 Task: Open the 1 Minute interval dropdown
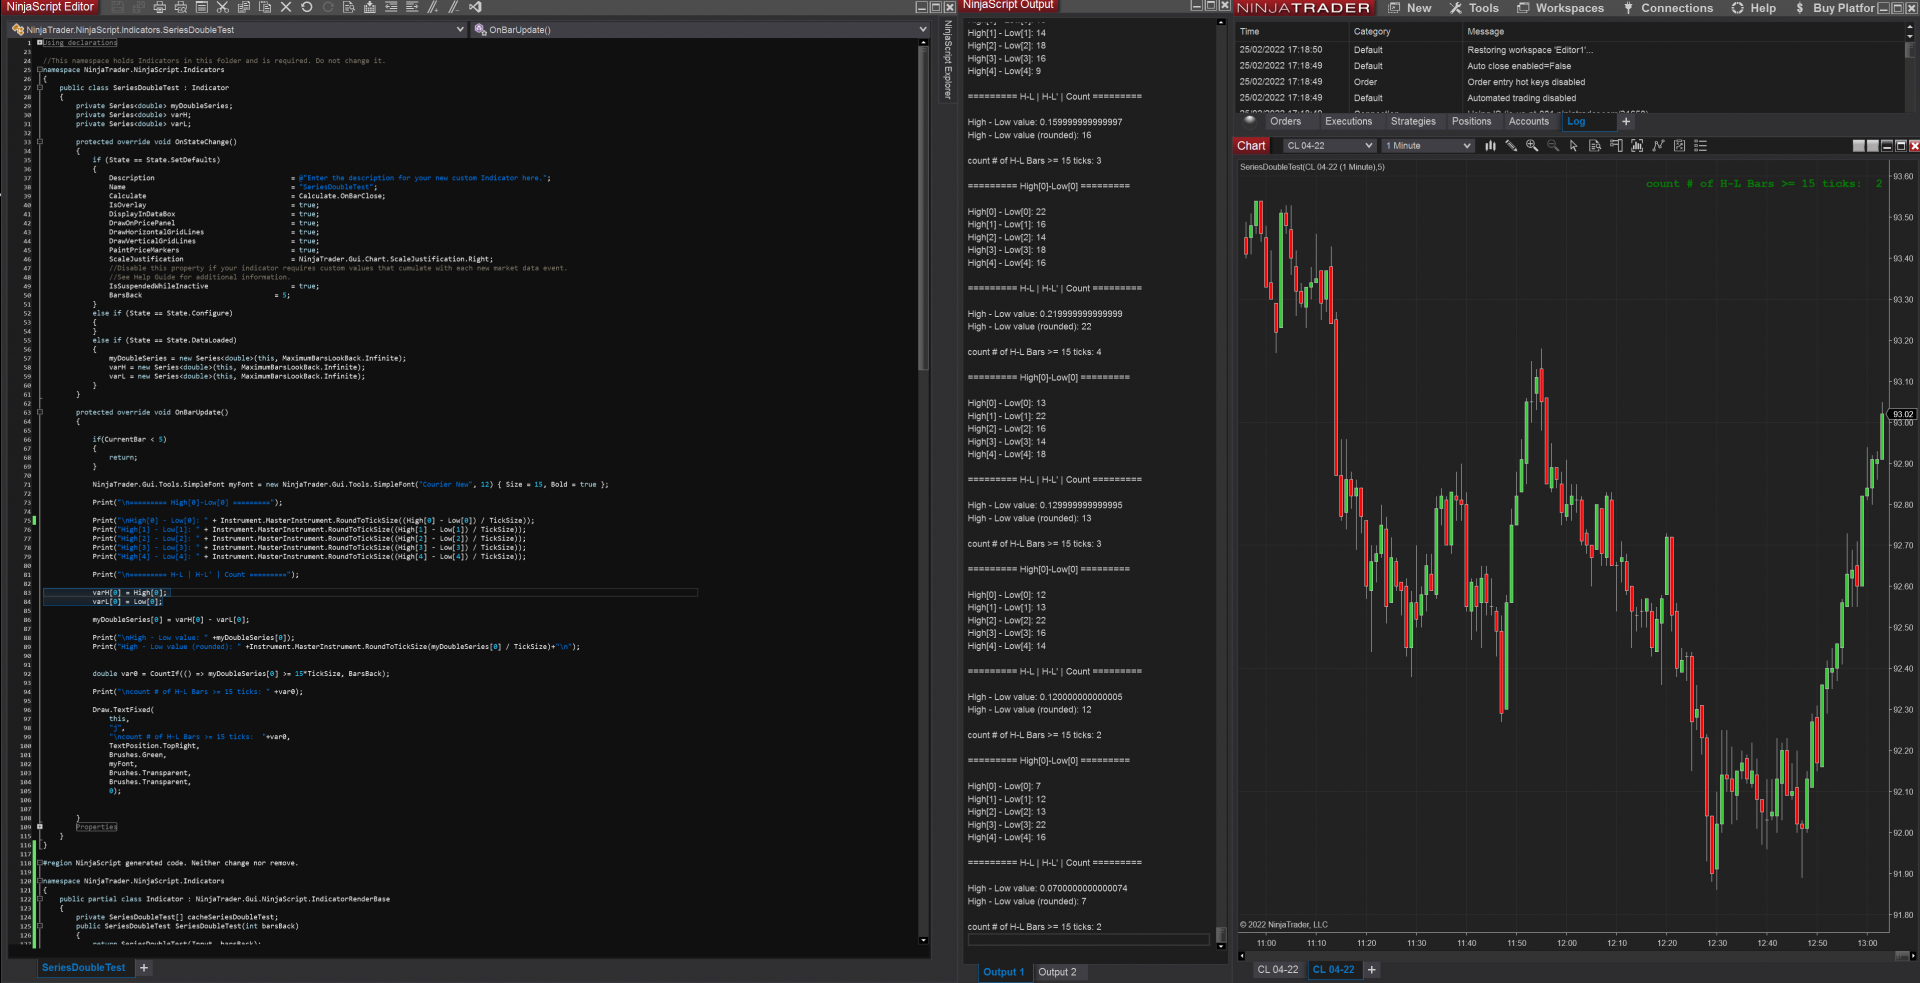(x=1428, y=146)
